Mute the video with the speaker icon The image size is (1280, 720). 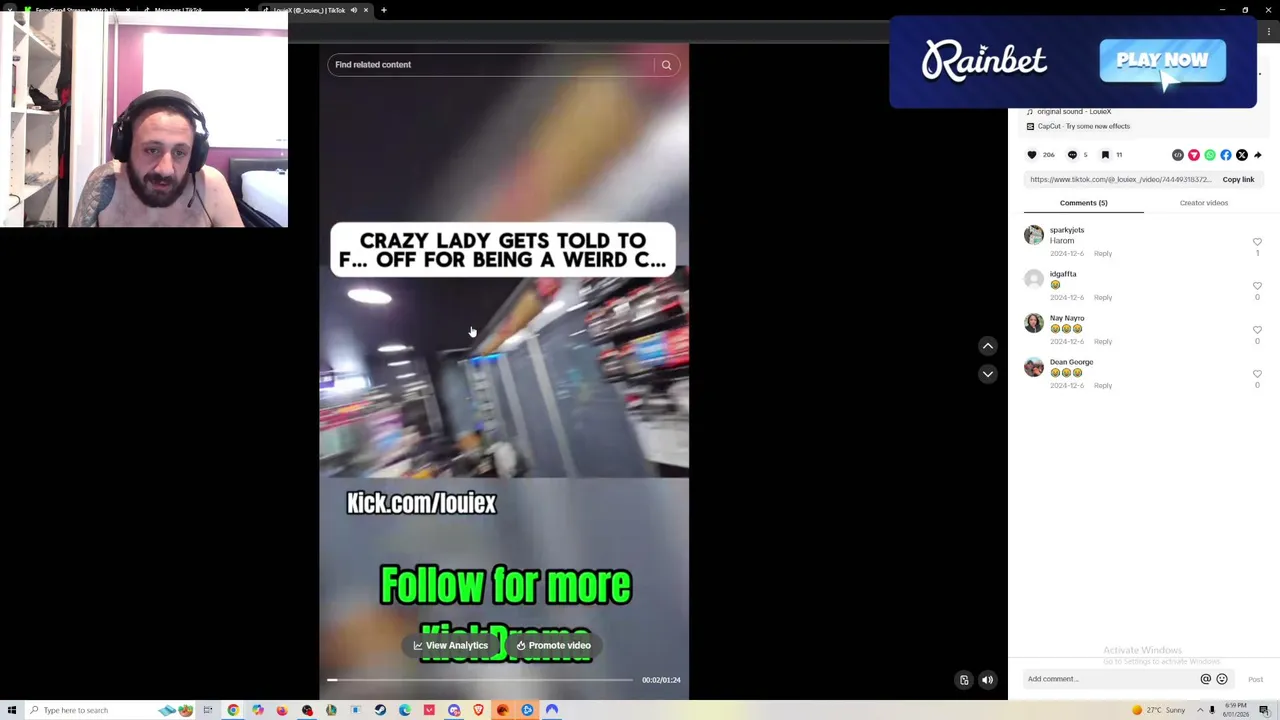[988, 680]
